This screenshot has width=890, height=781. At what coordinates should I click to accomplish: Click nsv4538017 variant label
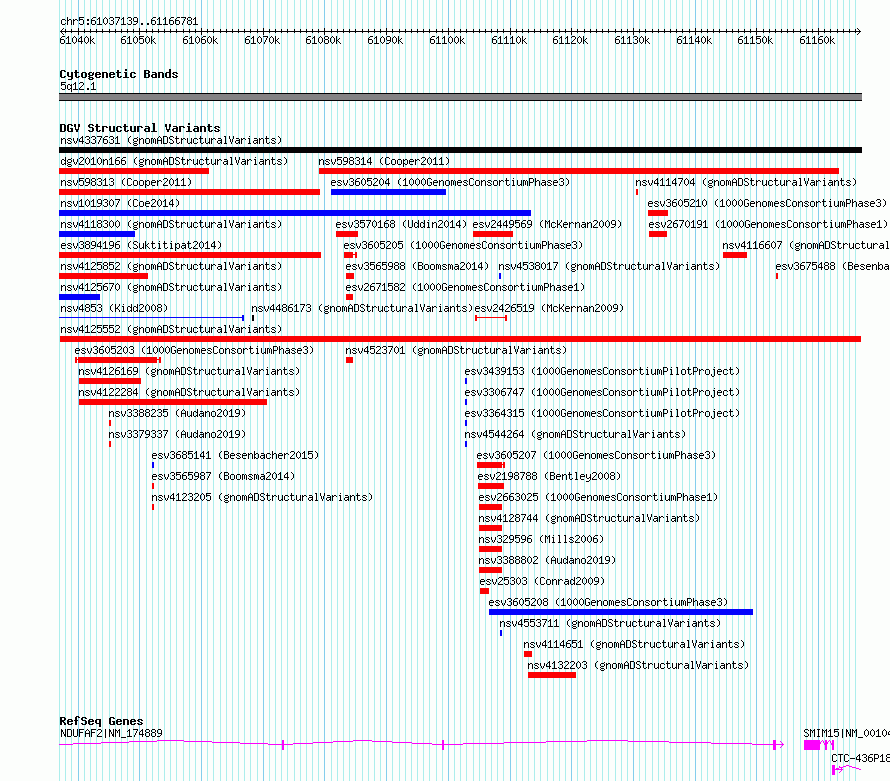click(x=609, y=266)
